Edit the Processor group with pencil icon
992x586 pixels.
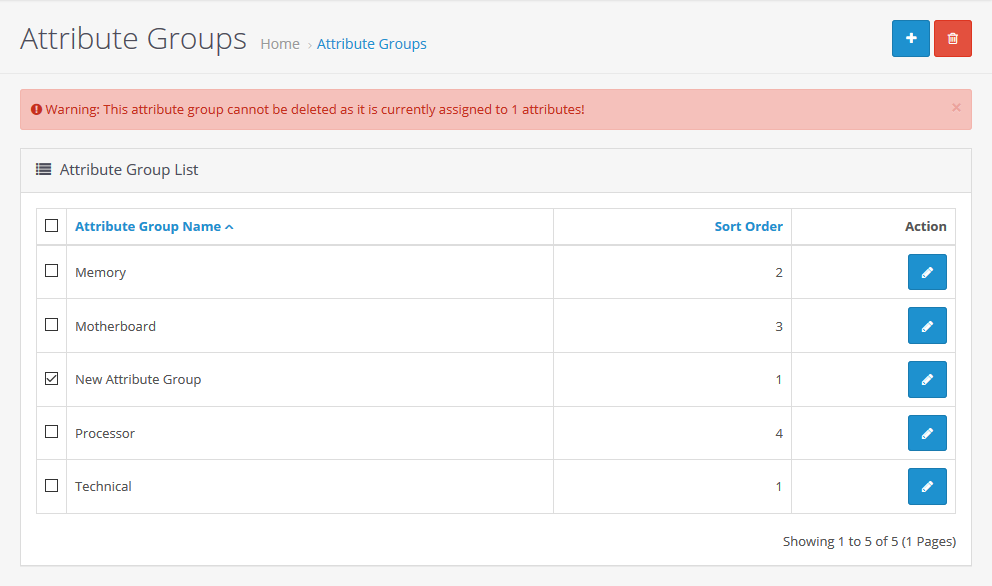927,433
